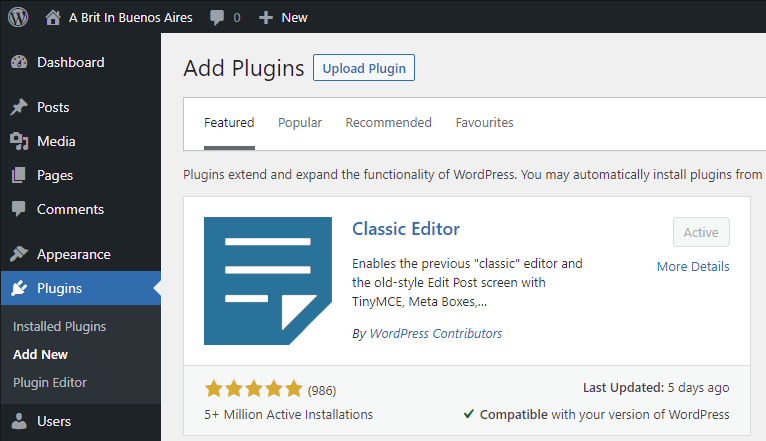This screenshot has width=766, height=441.
Task: Click the WordPress logo icon
Action: click(18, 17)
